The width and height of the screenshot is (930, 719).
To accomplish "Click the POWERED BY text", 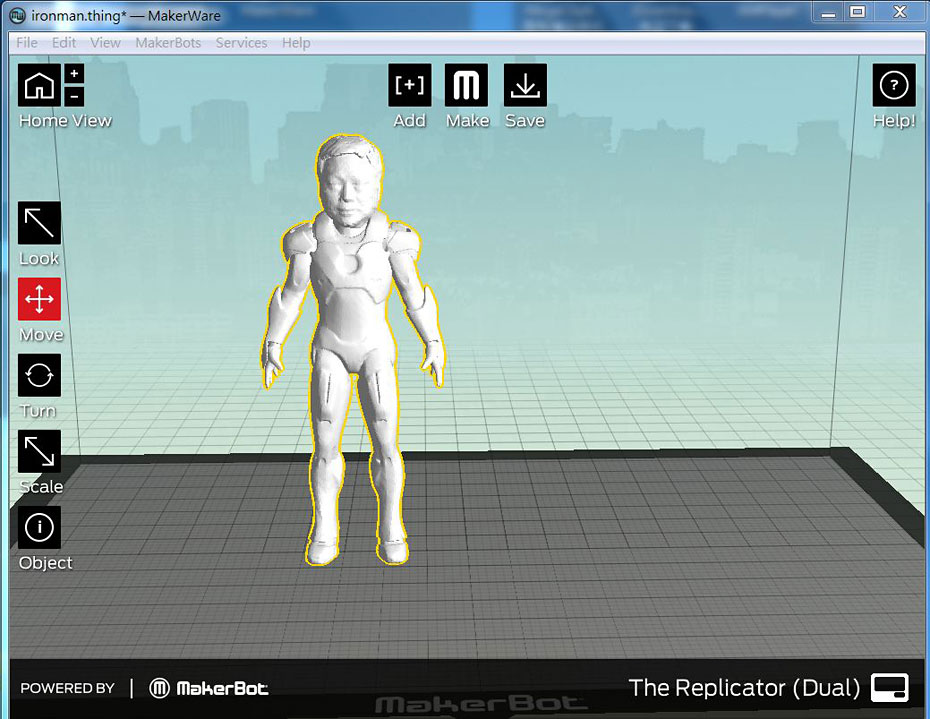I will click(x=68, y=688).
